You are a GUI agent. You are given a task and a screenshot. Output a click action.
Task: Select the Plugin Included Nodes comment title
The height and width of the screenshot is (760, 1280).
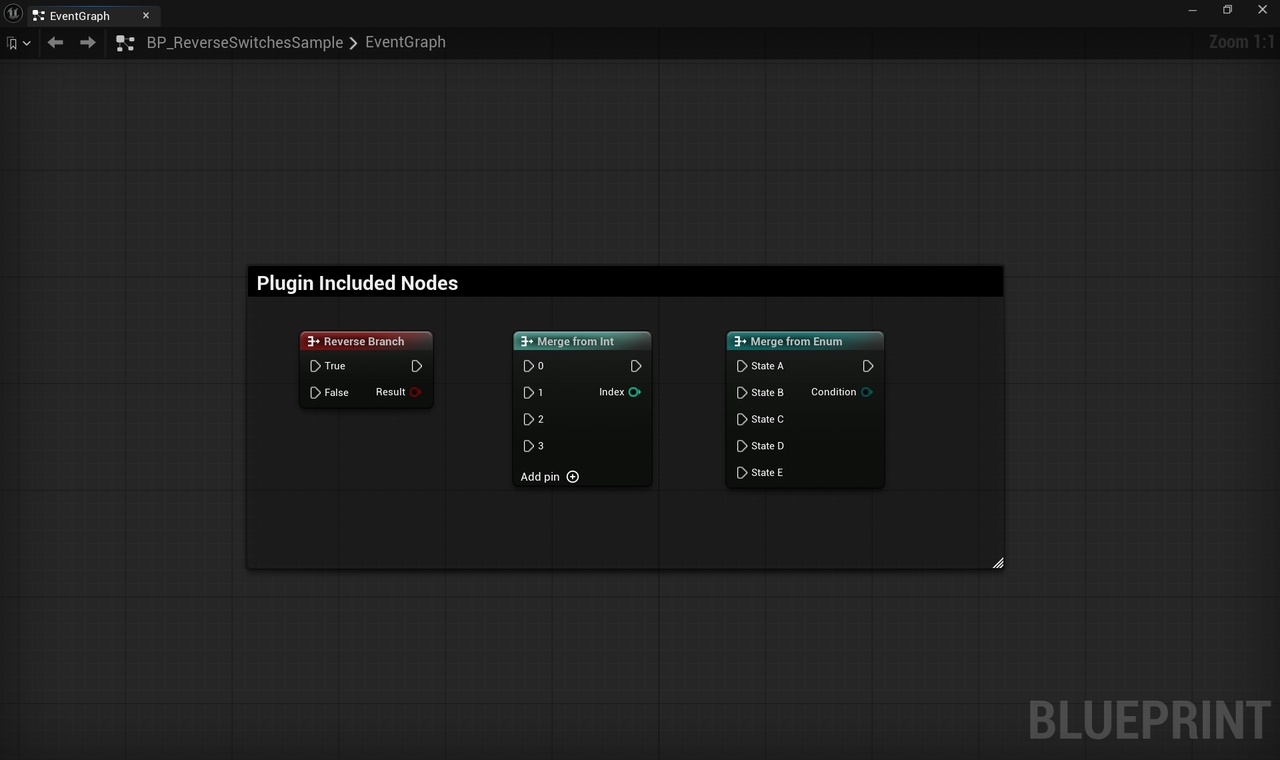click(x=357, y=283)
